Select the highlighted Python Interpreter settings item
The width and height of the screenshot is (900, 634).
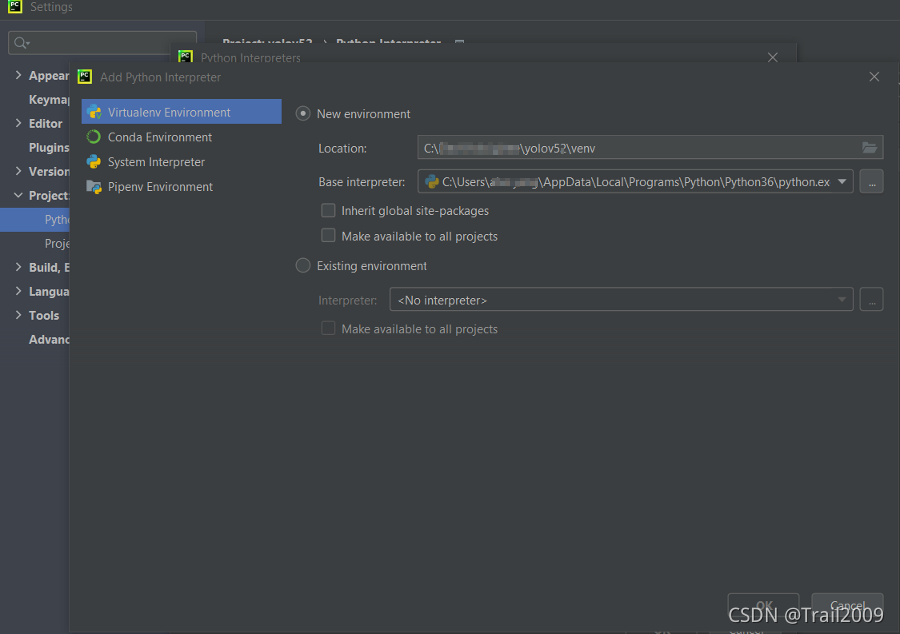pos(35,220)
